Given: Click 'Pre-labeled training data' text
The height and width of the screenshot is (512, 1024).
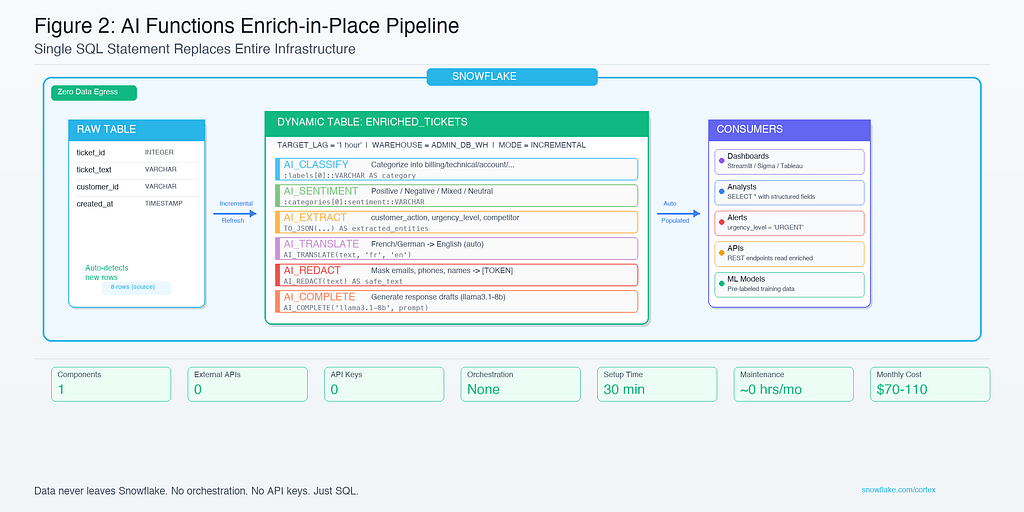Looking at the screenshot, I should pos(761,288).
